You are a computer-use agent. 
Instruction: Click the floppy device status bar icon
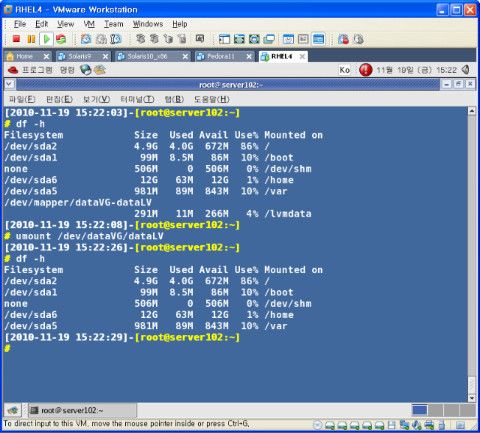(392, 425)
